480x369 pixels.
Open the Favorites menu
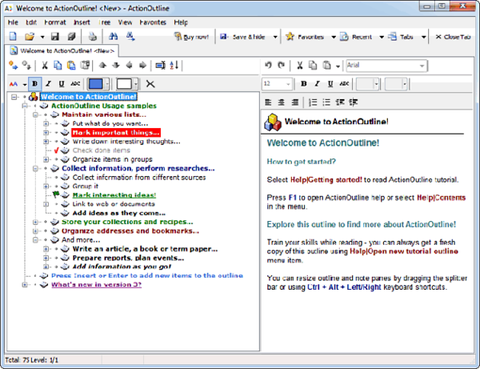tap(153, 22)
